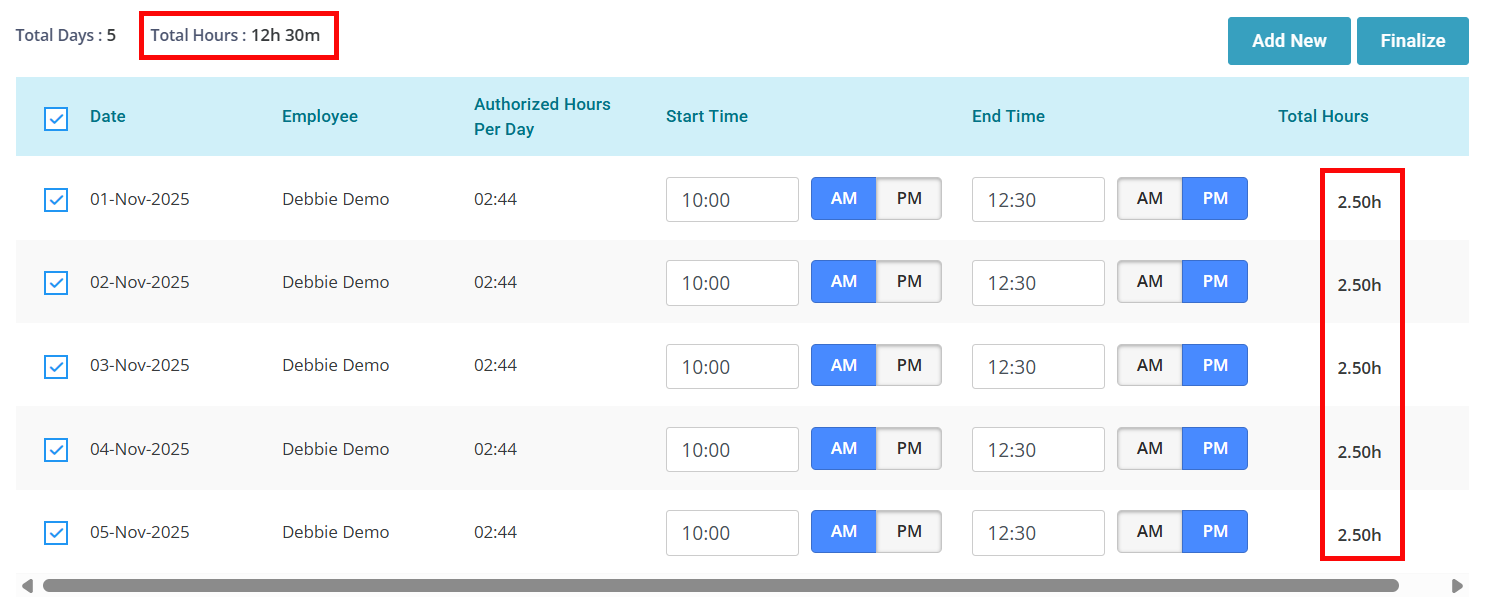Screen dimensions: 1486x607
Task: Set 01-Nov-2025 start time to PM
Action: [x=908, y=199]
